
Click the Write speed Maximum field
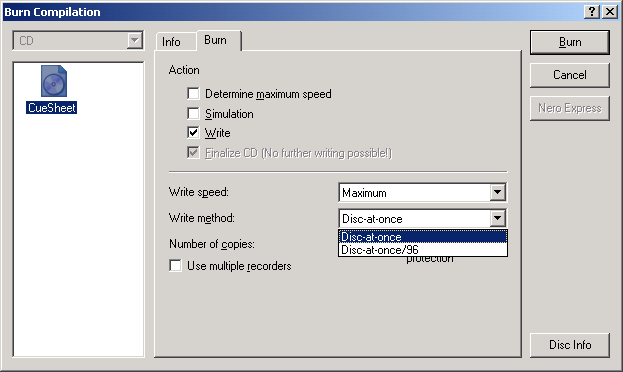pos(415,193)
